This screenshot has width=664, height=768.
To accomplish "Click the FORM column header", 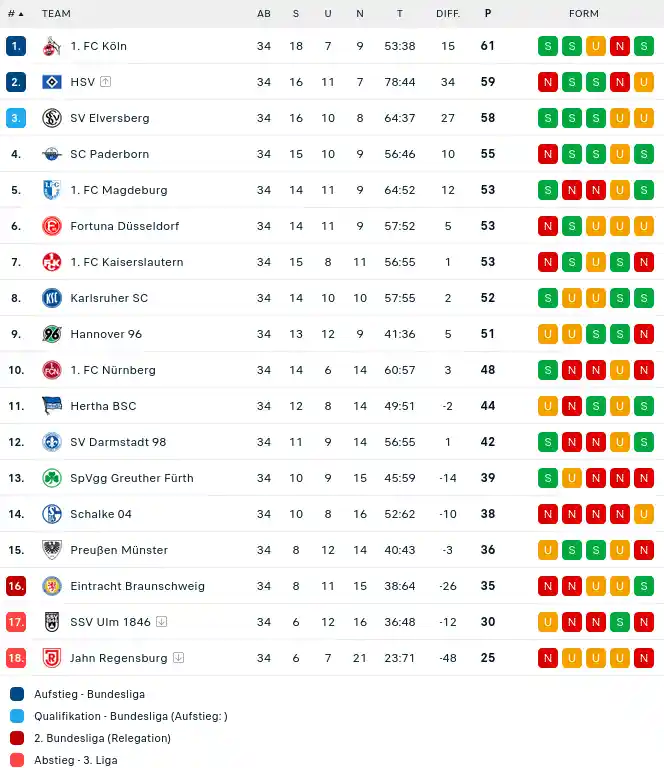I will pos(584,14).
